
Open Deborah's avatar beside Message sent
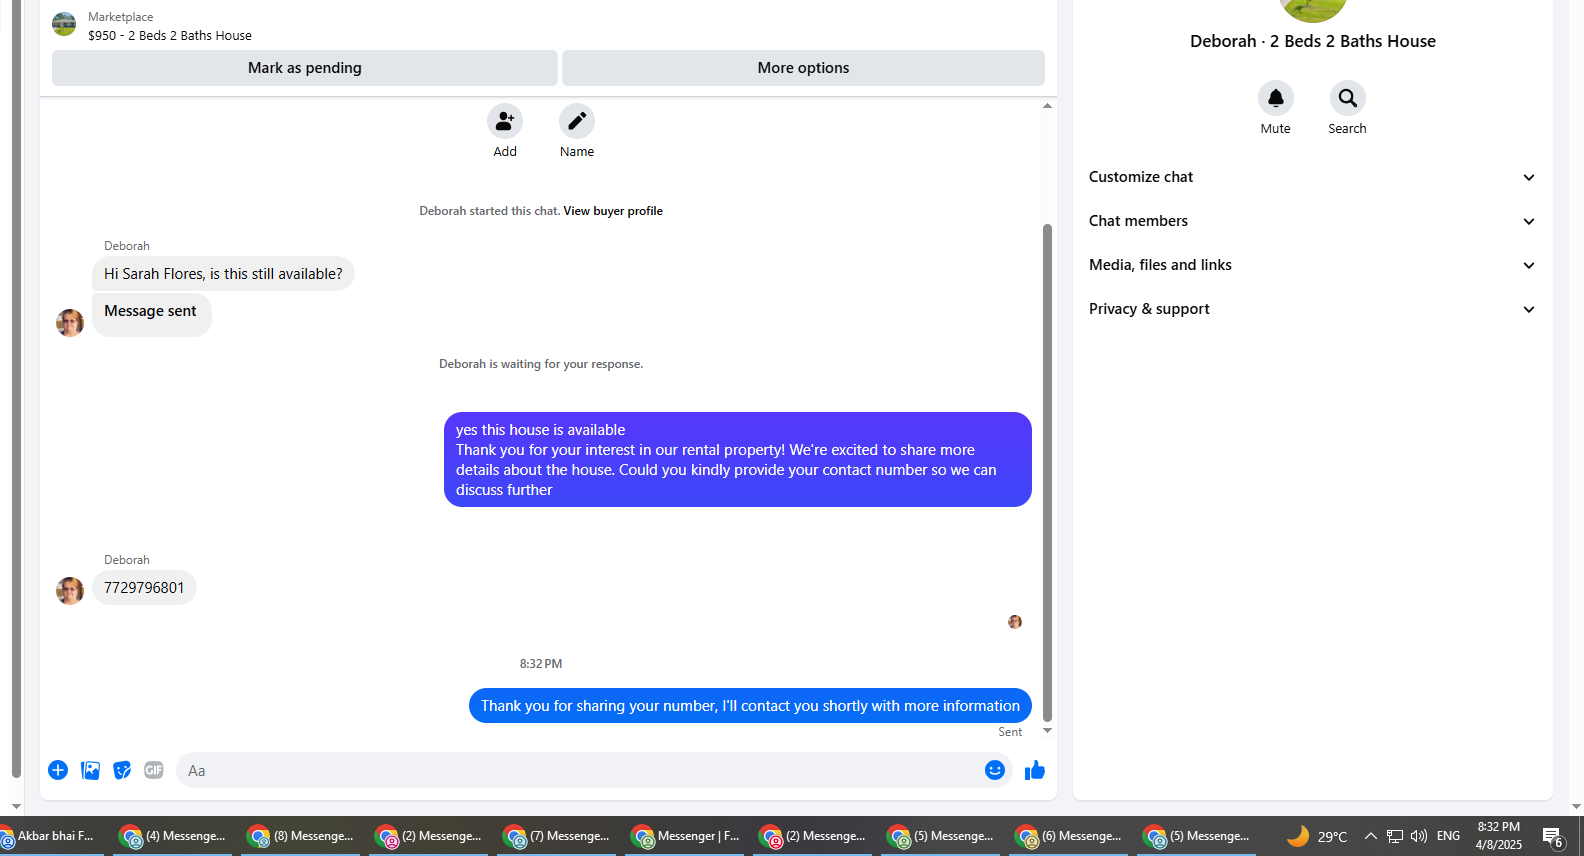pos(70,323)
